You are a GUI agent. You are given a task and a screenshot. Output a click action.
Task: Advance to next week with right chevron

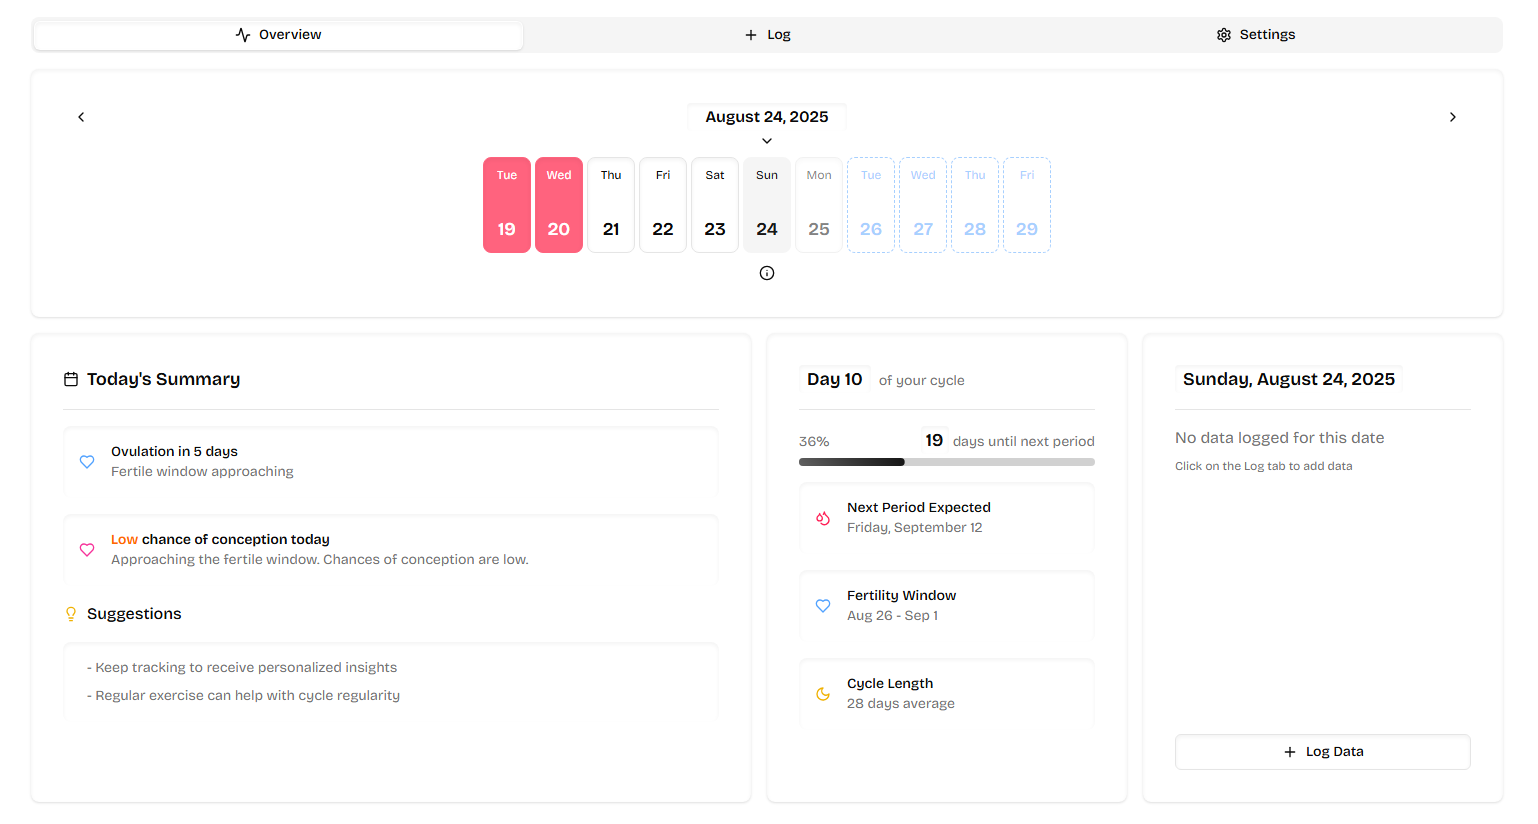click(1453, 117)
